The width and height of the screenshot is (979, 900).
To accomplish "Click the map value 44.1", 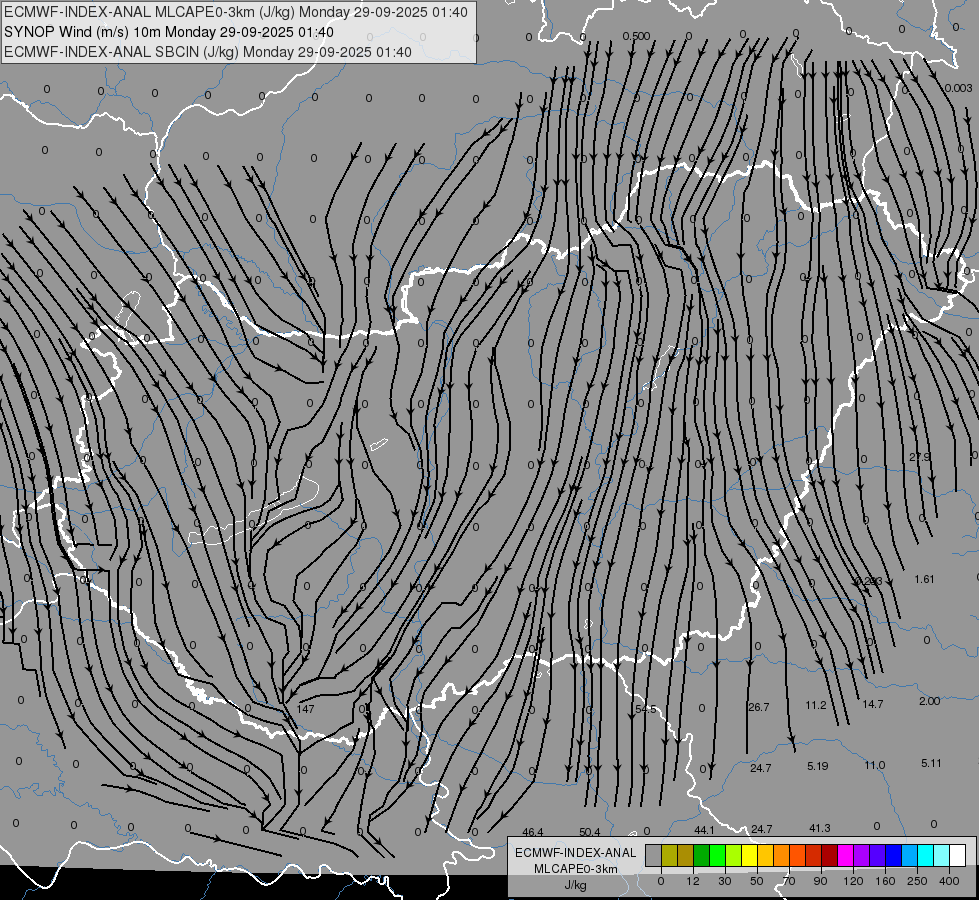I will pos(704,830).
